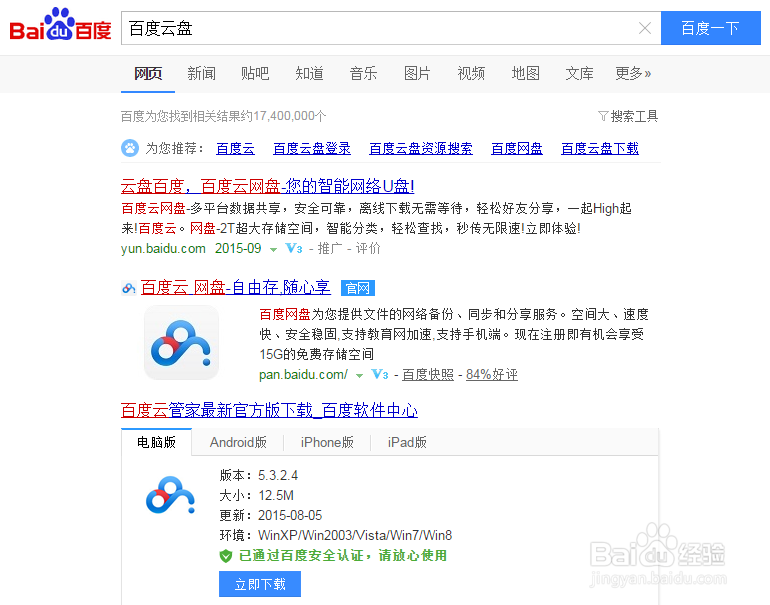Viewport: 770px width, 605px height.
Task: Clear the search box with X icon
Action: pyautogui.click(x=645, y=28)
